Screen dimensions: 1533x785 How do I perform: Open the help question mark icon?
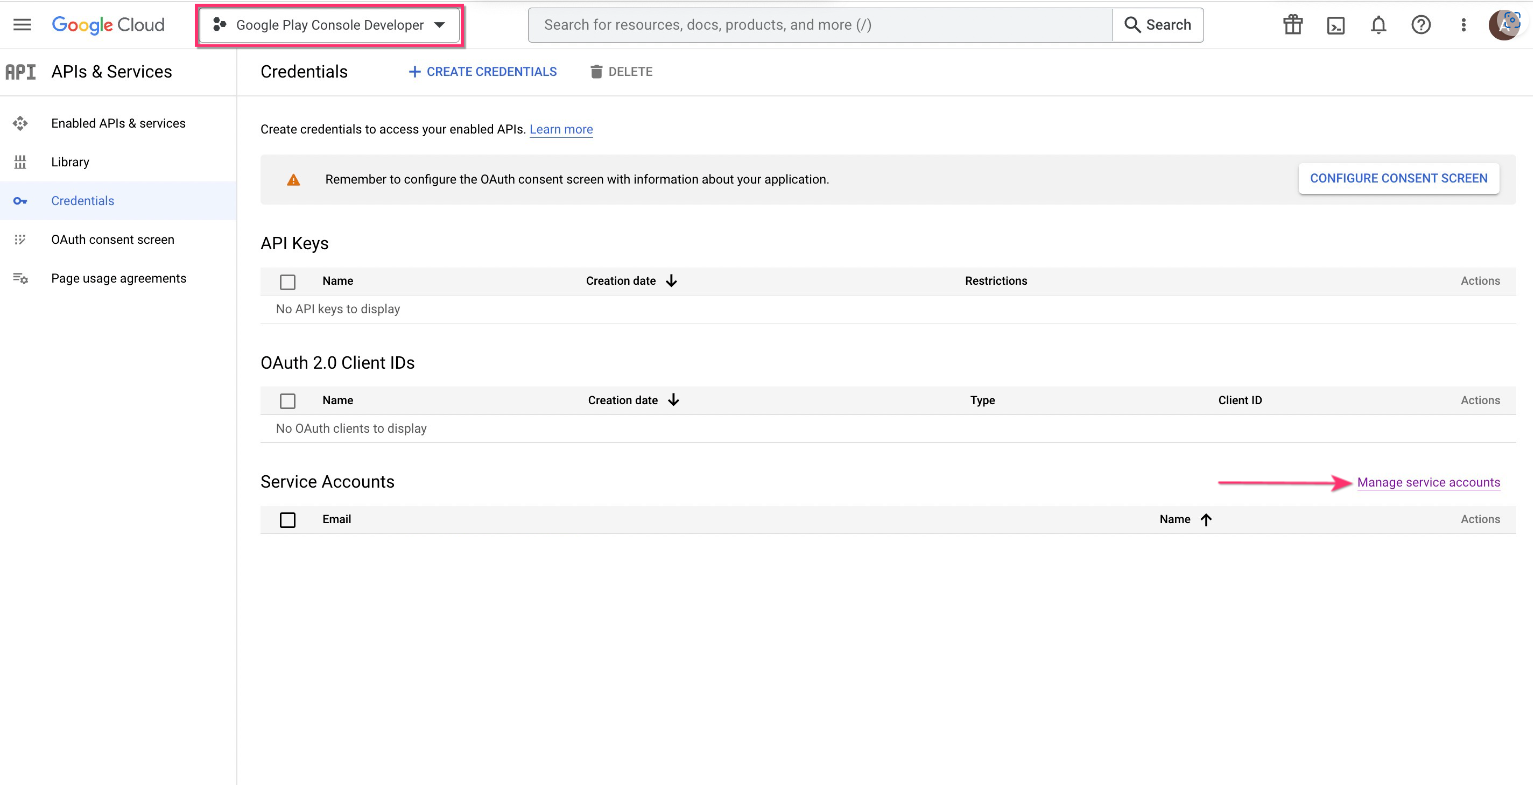(1421, 25)
